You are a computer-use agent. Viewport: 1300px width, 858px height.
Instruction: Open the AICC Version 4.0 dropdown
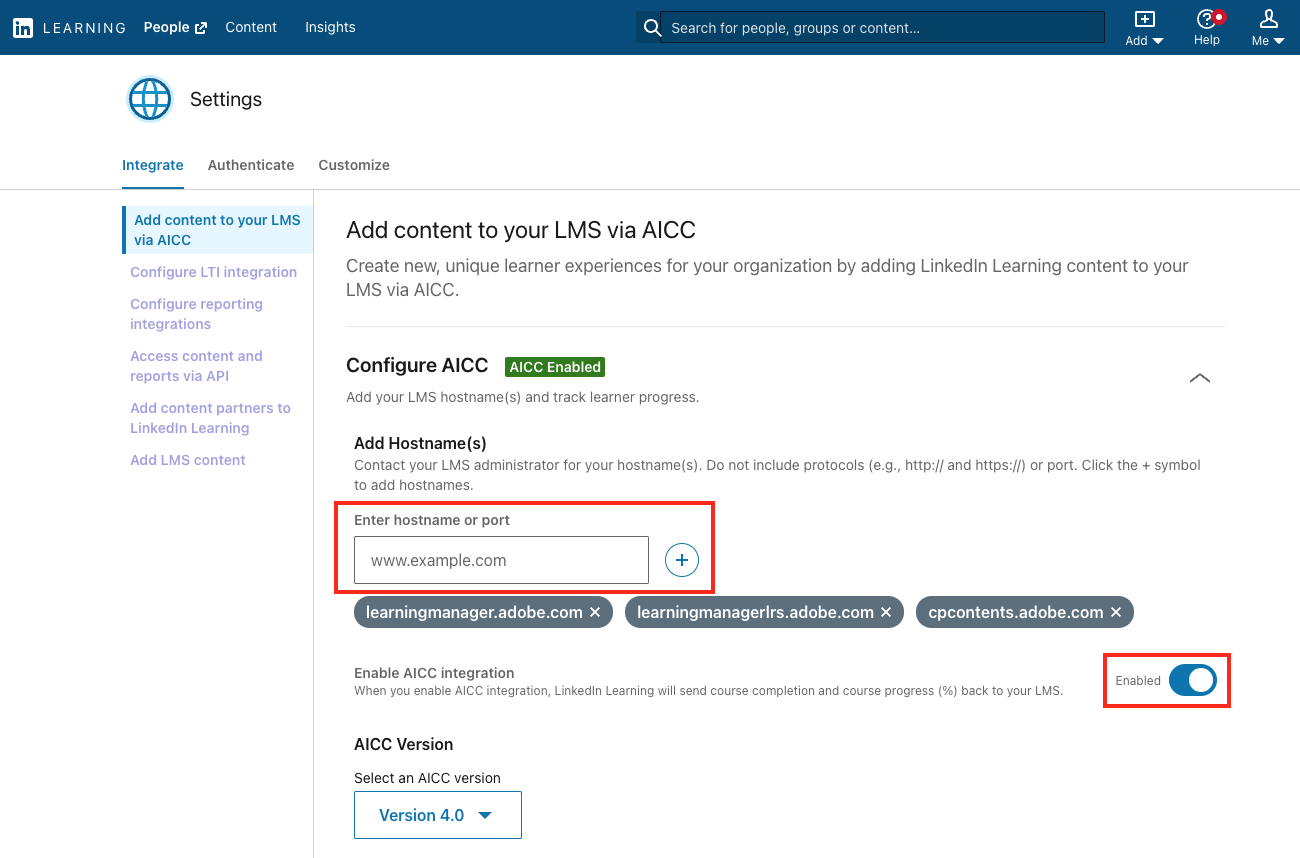click(x=438, y=815)
